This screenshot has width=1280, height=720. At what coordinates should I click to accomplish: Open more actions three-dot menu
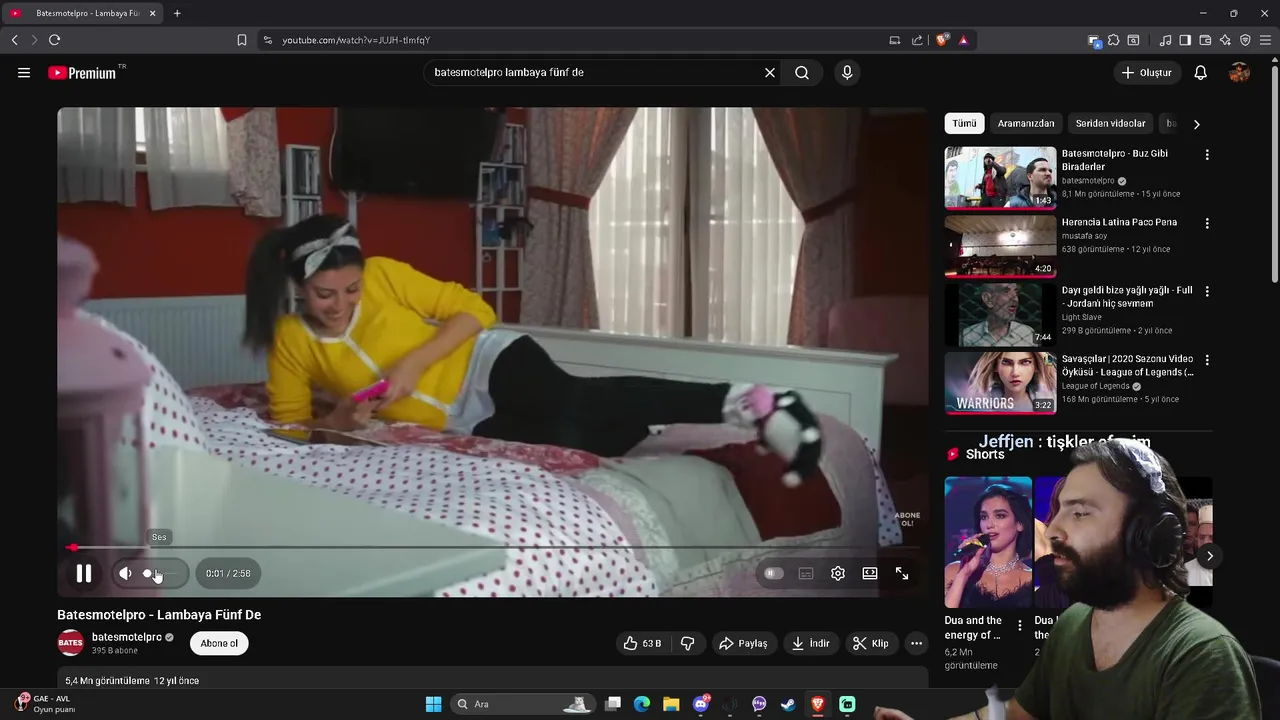click(916, 643)
